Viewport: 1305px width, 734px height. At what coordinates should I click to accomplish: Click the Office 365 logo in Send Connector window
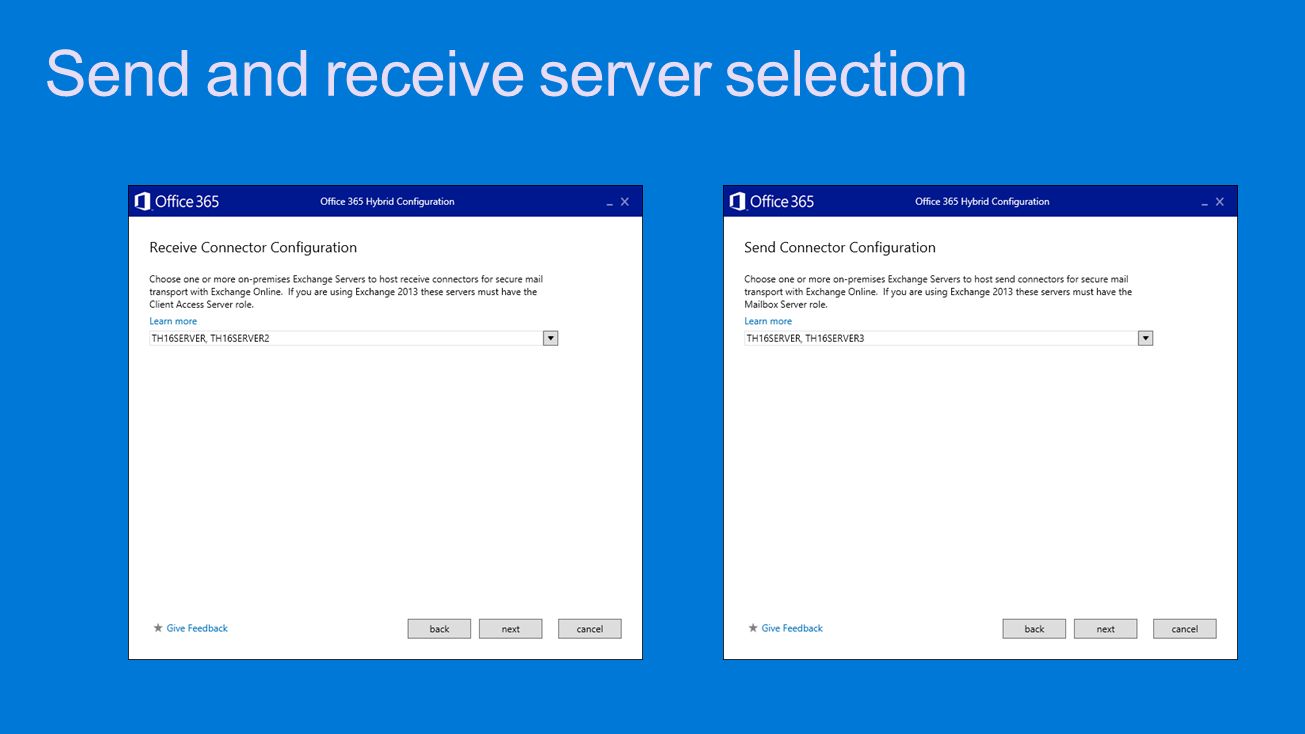click(x=772, y=201)
